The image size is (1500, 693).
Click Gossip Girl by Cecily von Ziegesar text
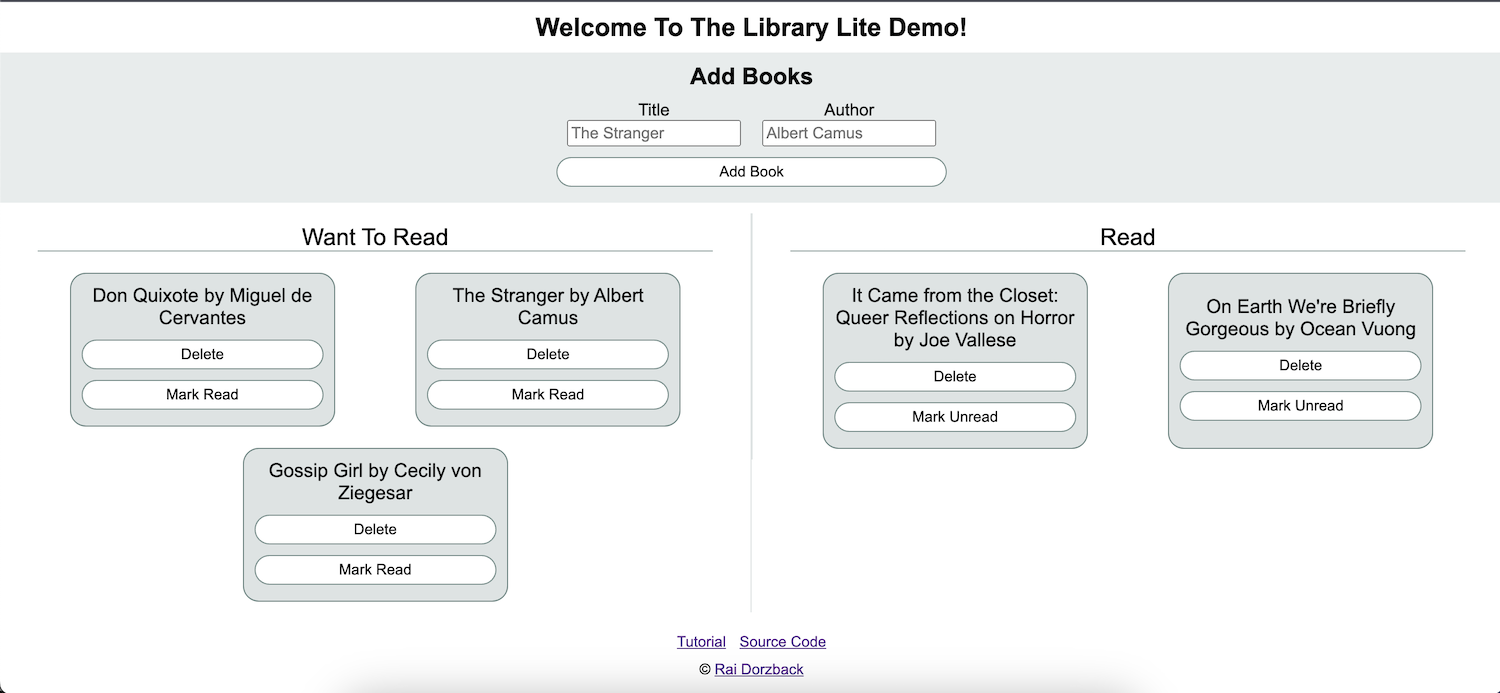pyautogui.click(x=375, y=482)
